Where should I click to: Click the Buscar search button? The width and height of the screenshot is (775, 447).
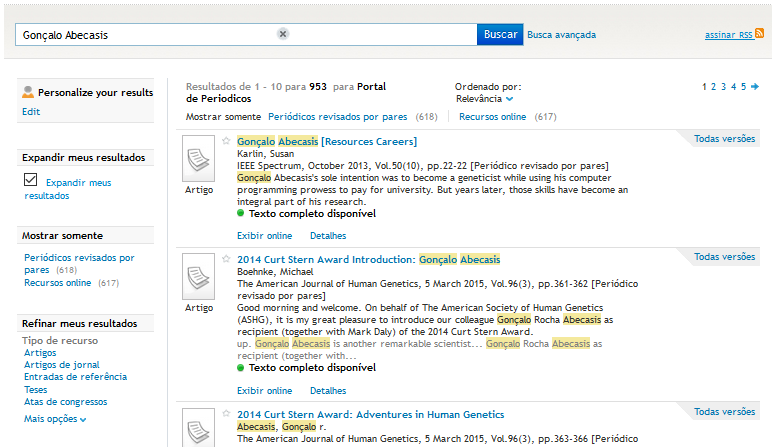coord(500,34)
